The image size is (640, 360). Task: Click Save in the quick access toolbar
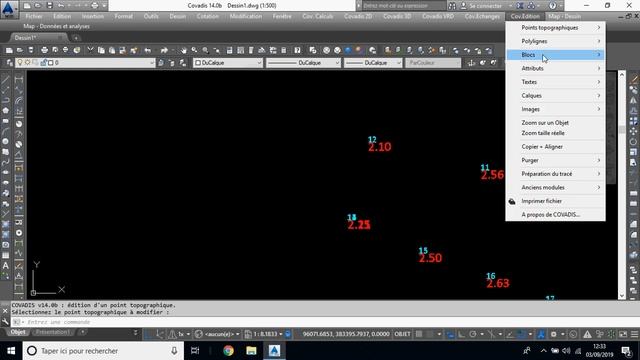click(x=49, y=6)
